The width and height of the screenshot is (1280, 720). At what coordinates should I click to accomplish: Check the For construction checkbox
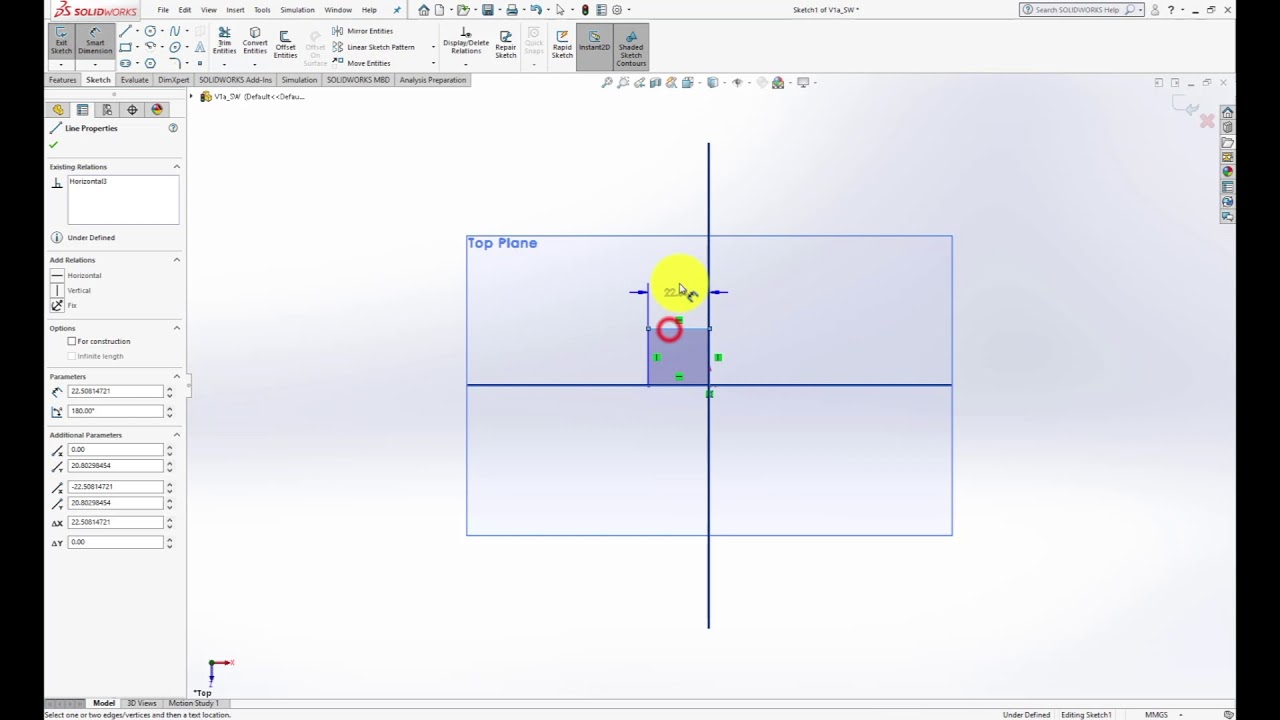point(72,341)
